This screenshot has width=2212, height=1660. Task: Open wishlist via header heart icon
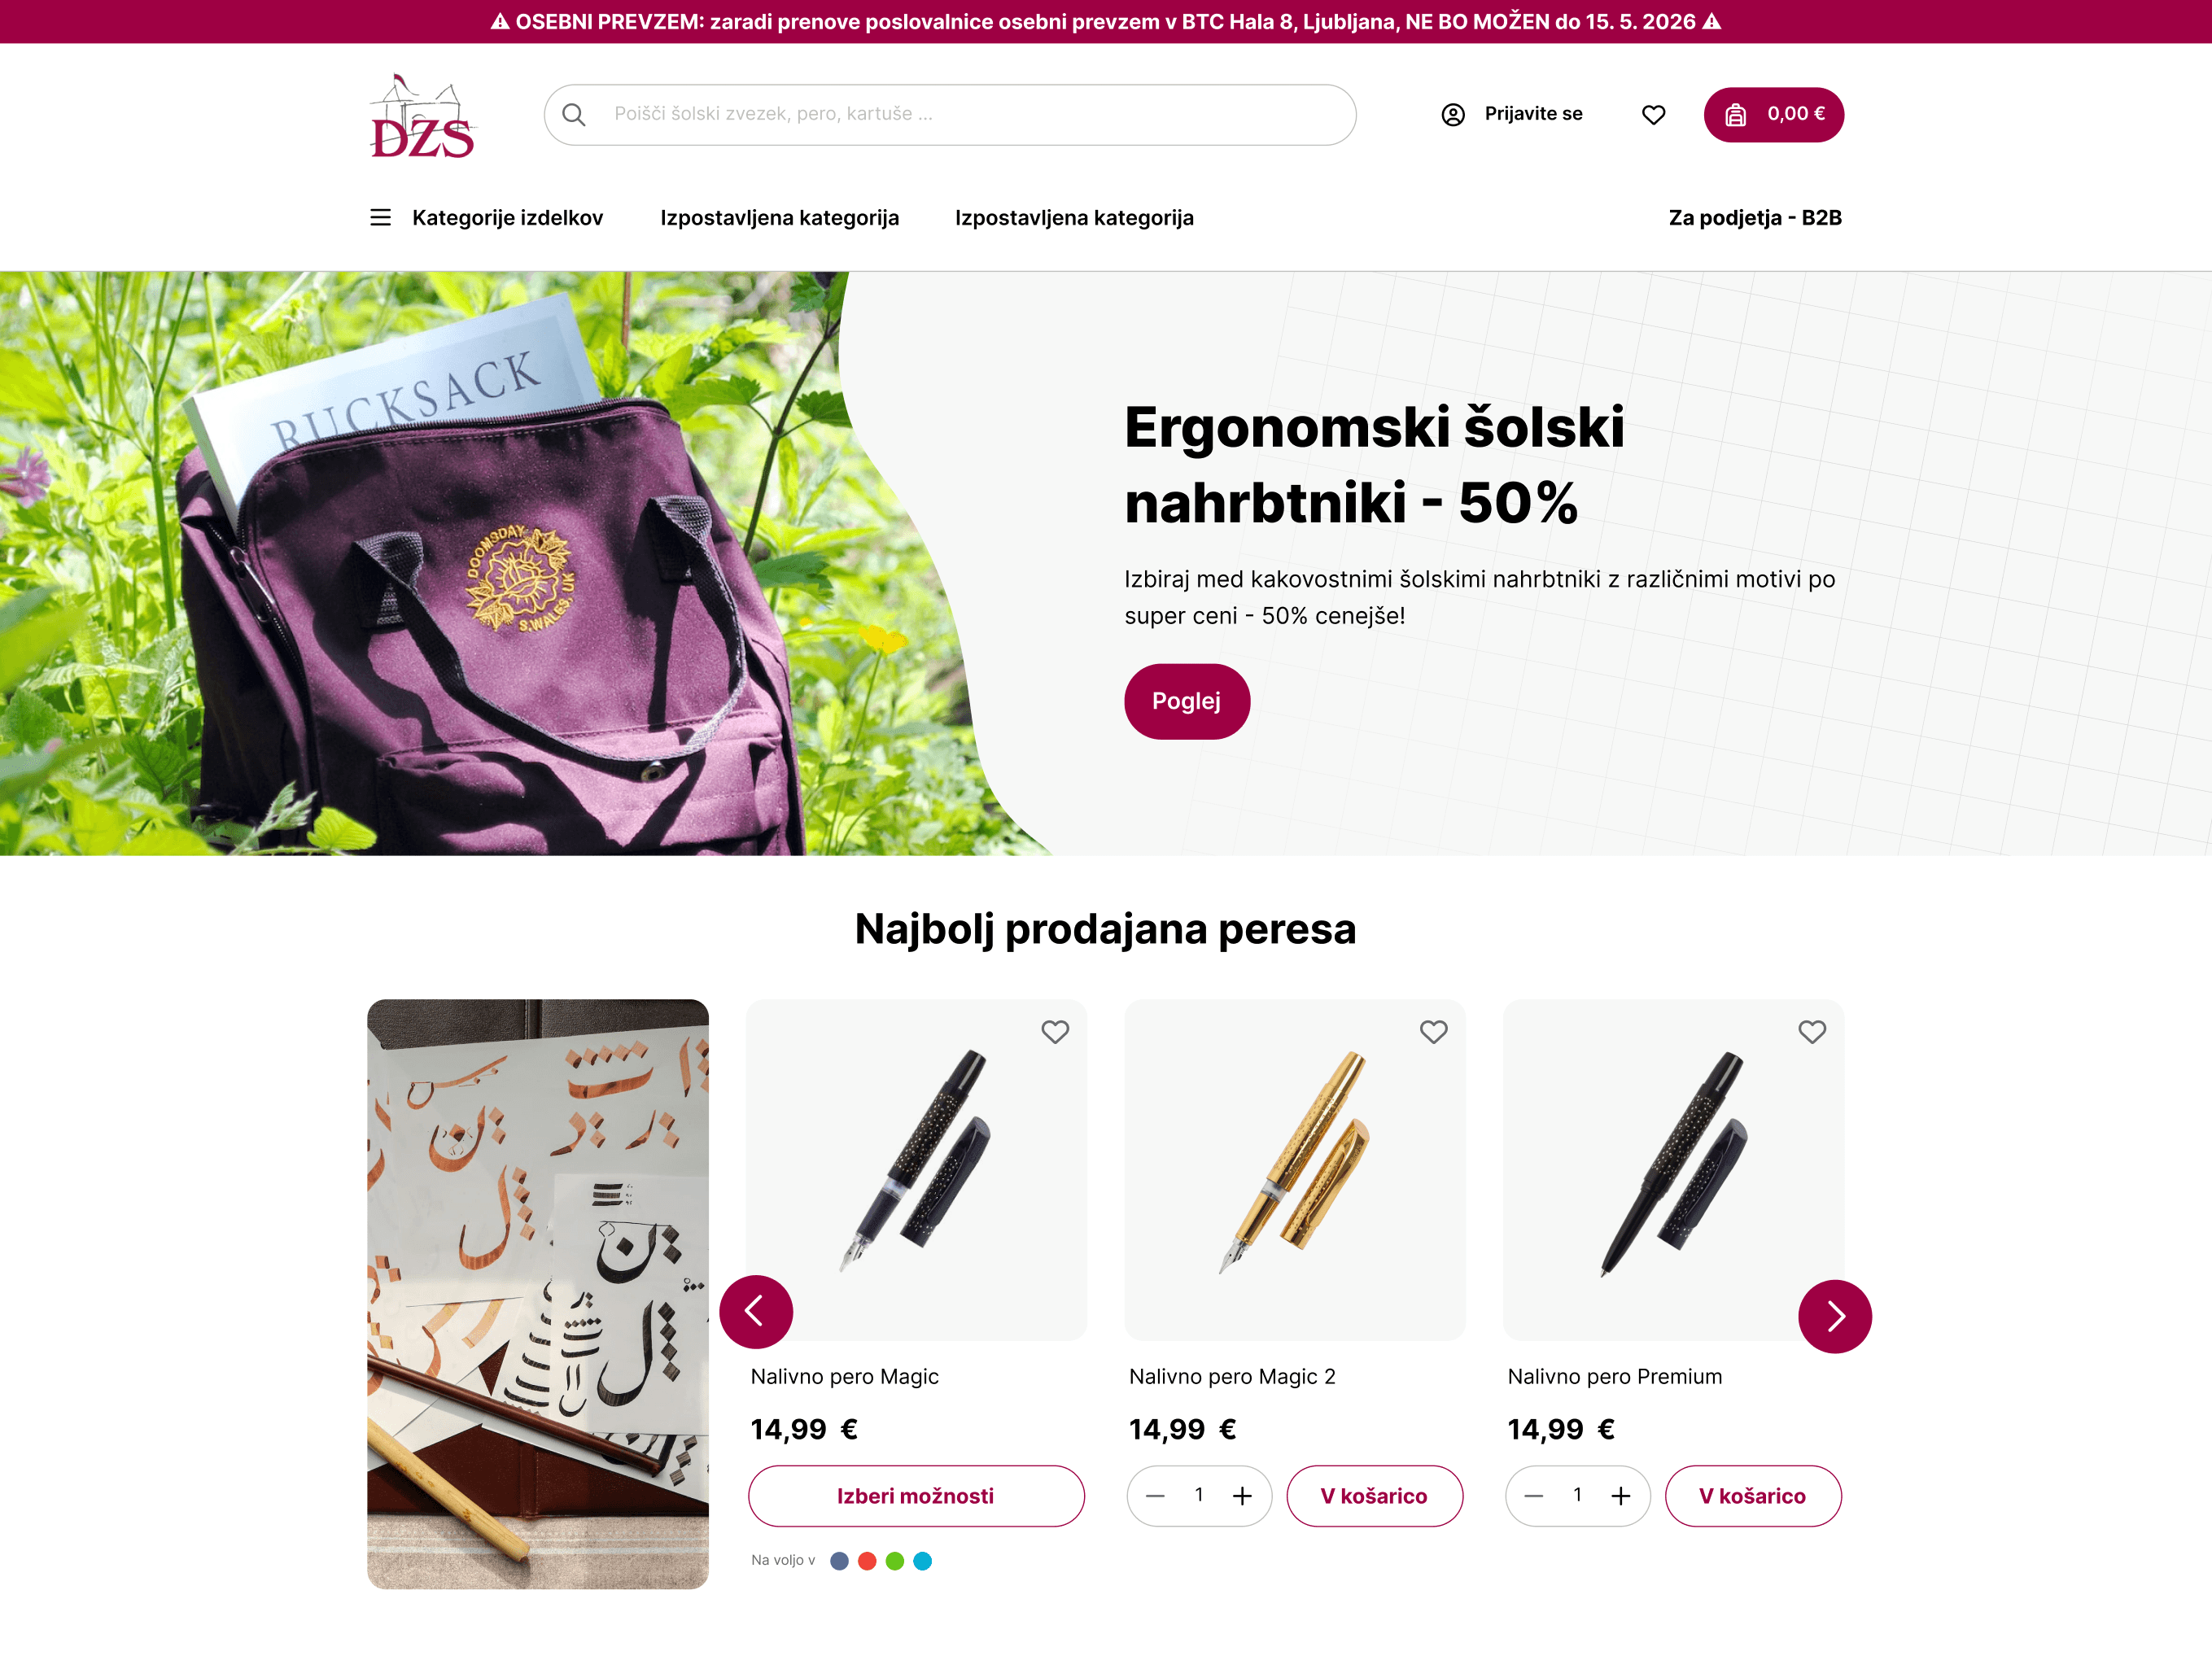point(1653,115)
